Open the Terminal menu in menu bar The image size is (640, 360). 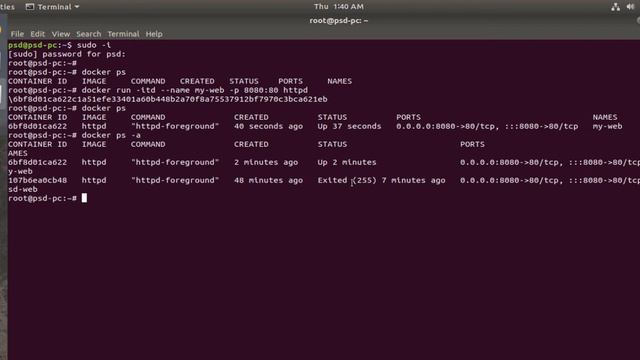pos(123,34)
